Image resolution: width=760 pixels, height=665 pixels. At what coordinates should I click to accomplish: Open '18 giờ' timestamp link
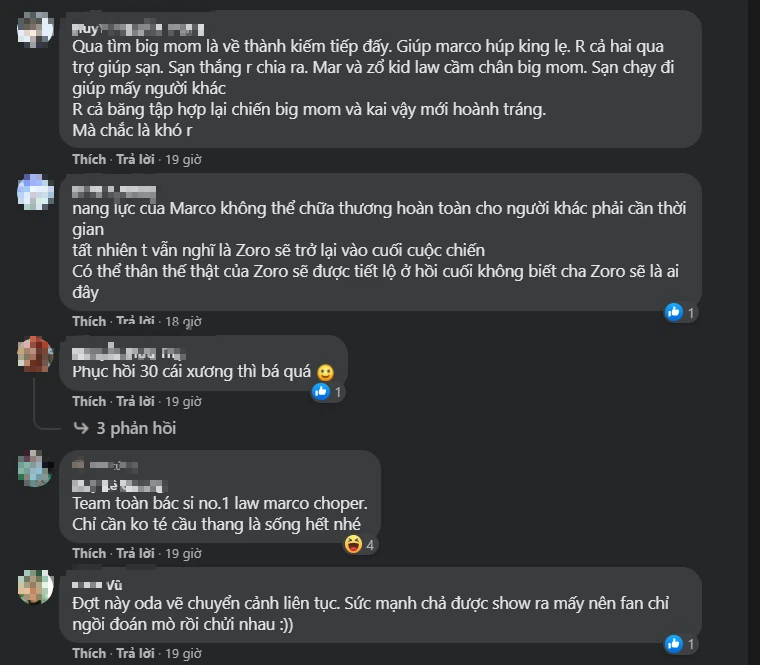click(x=183, y=321)
